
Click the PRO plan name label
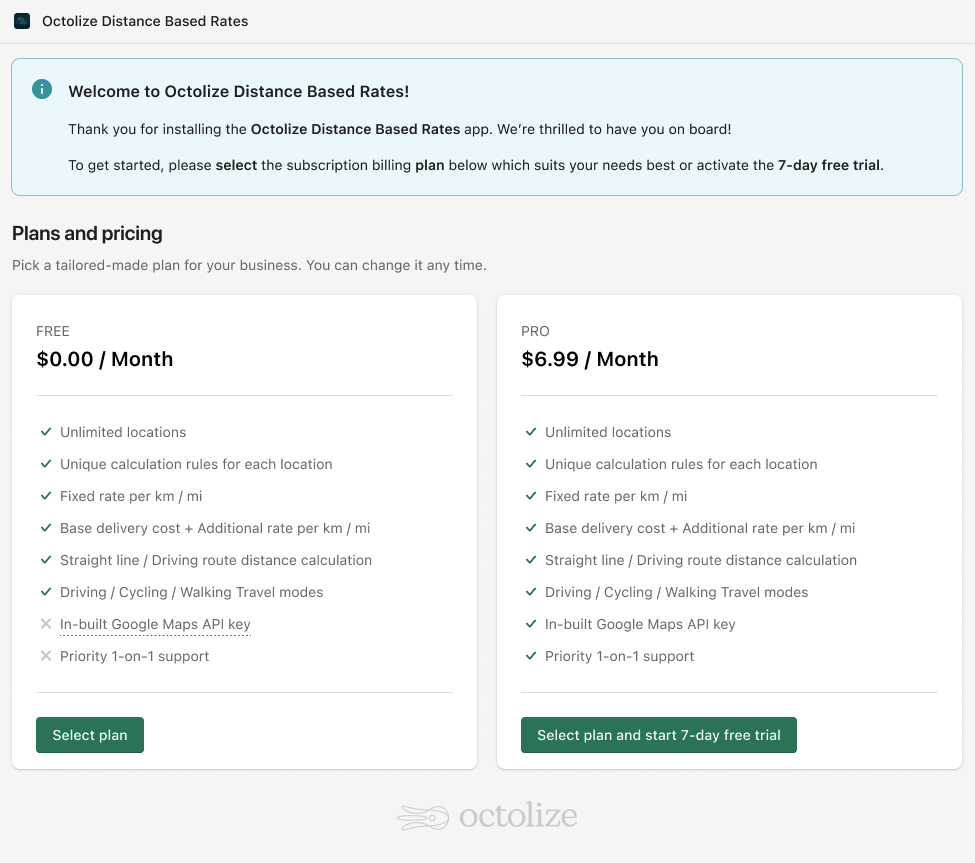pyautogui.click(x=535, y=331)
